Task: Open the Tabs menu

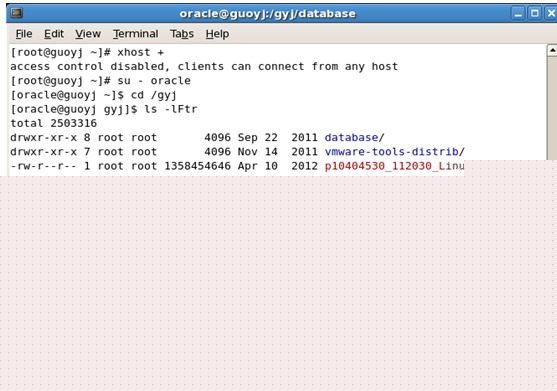Action: point(182,34)
